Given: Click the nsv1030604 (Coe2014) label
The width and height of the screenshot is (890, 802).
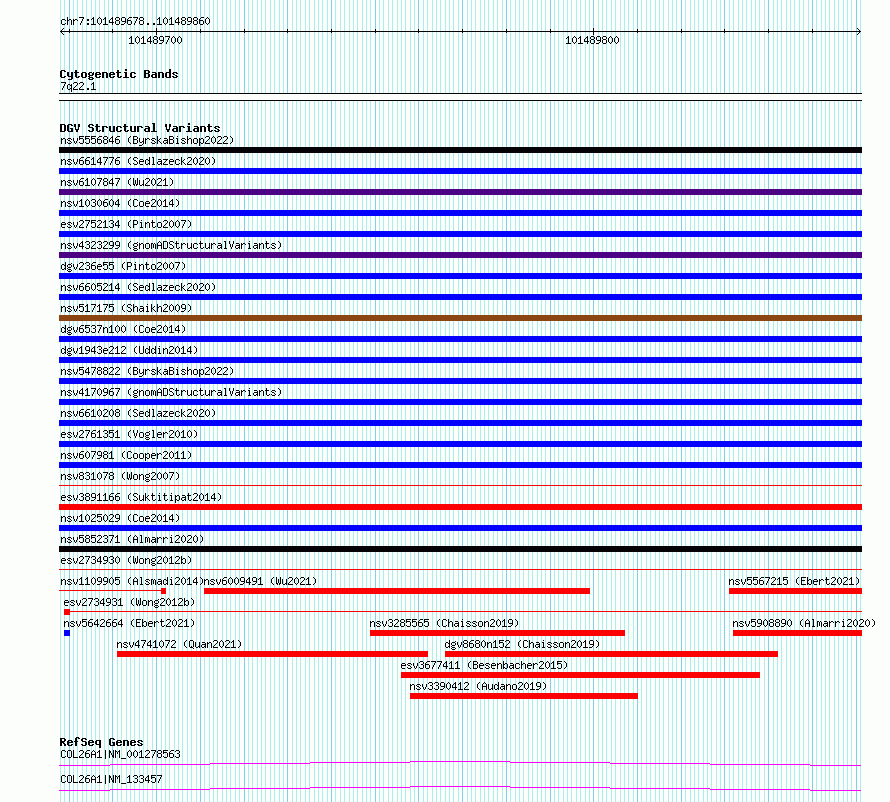Looking at the screenshot, I should [120, 203].
